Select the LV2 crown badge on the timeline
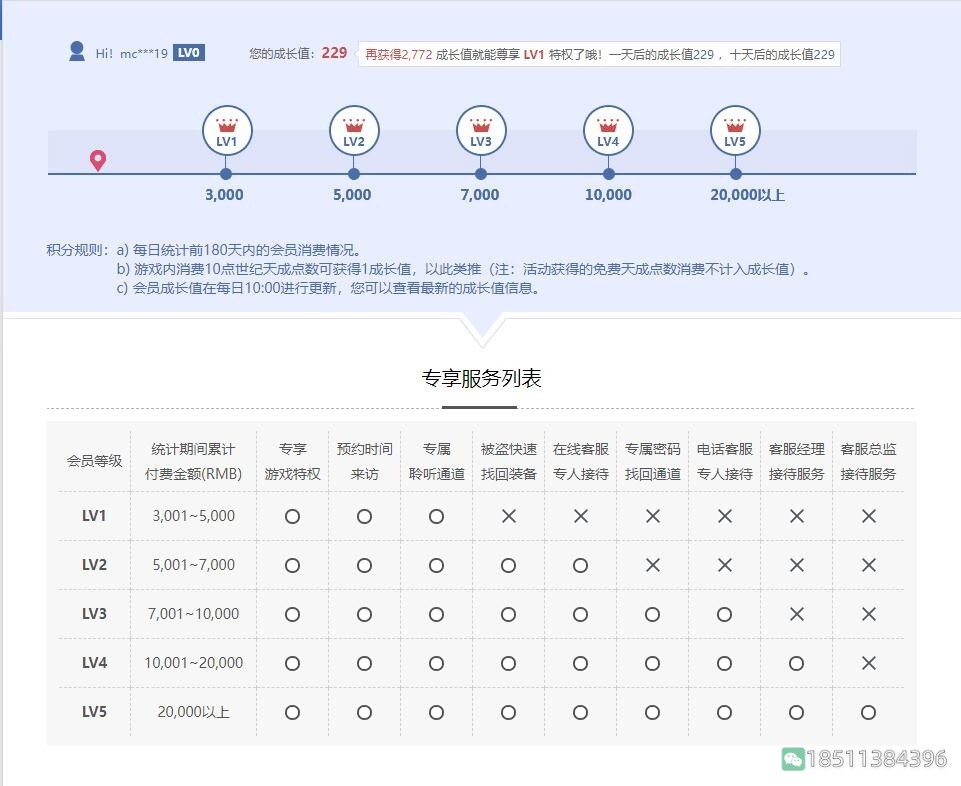Image resolution: width=961 pixels, height=786 pixels. tap(353, 128)
